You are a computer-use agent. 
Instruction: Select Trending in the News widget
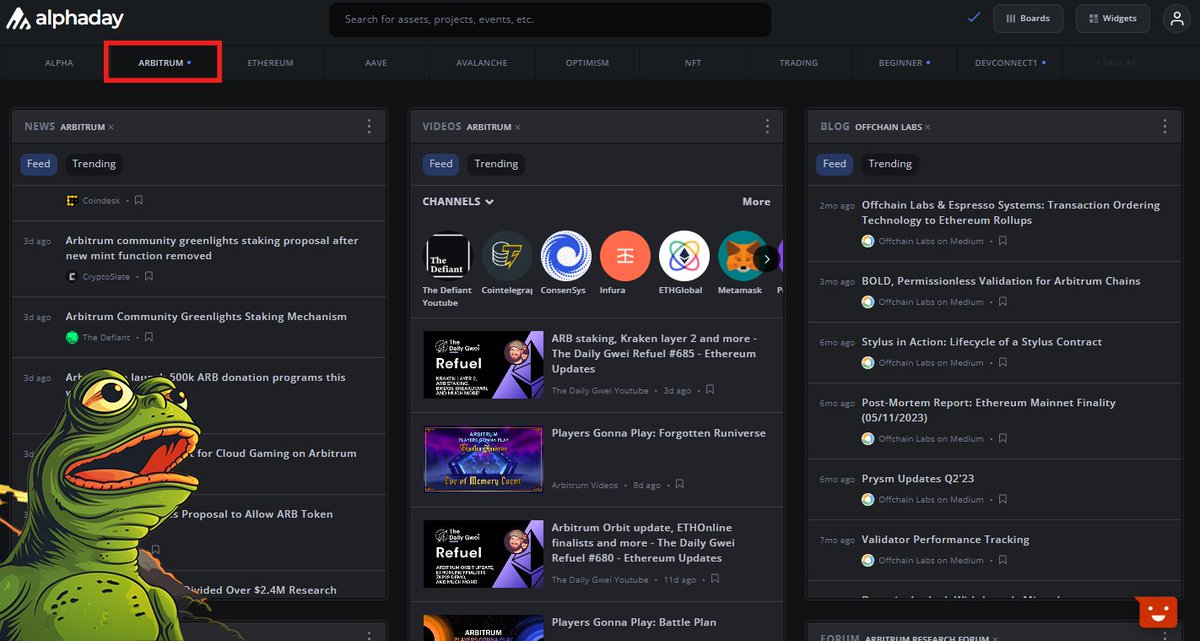pyautogui.click(x=94, y=164)
